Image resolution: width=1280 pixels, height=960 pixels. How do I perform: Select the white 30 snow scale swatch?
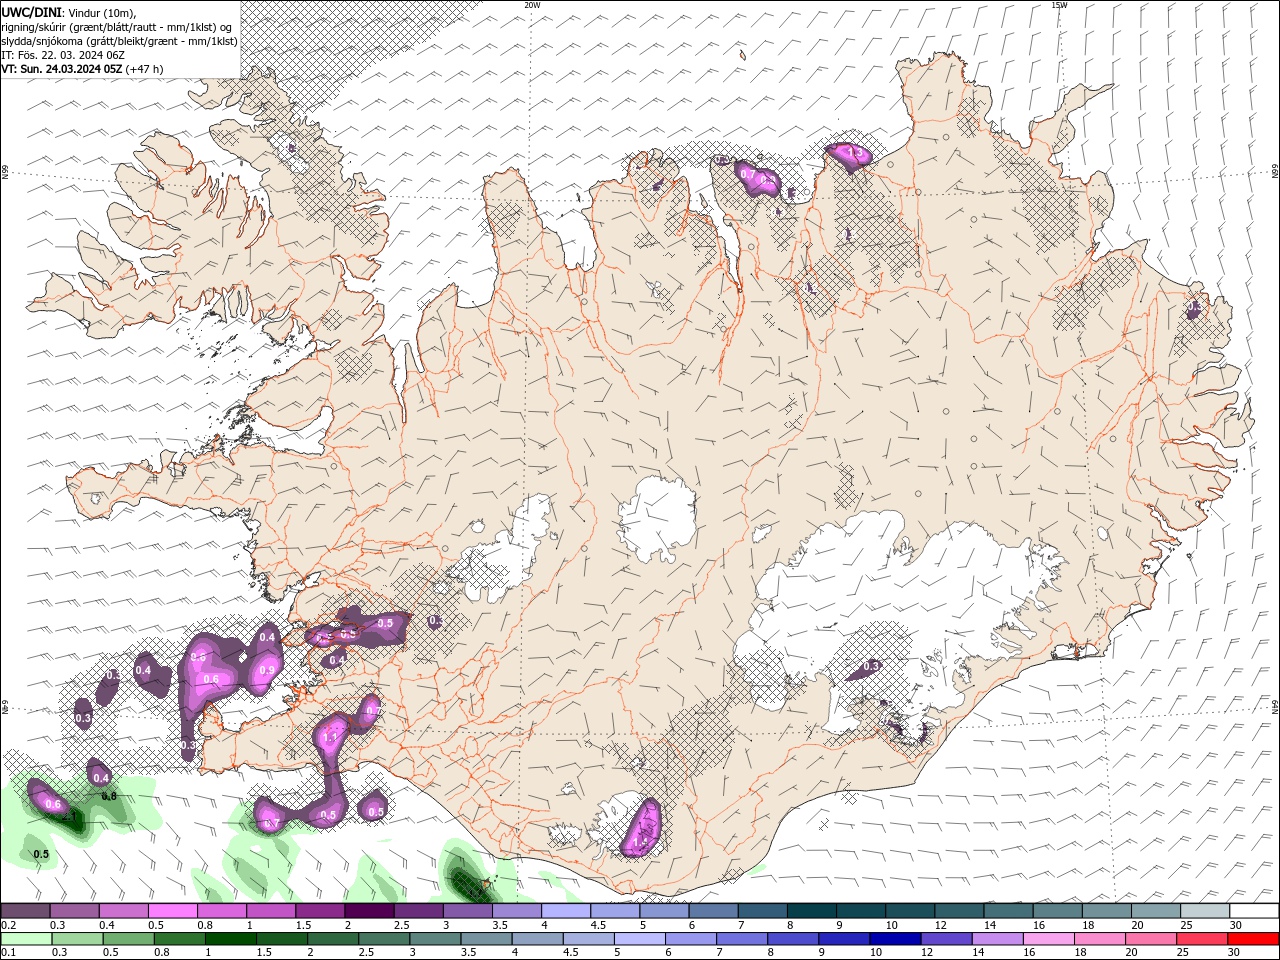pyautogui.click(x=1253, y=911)
